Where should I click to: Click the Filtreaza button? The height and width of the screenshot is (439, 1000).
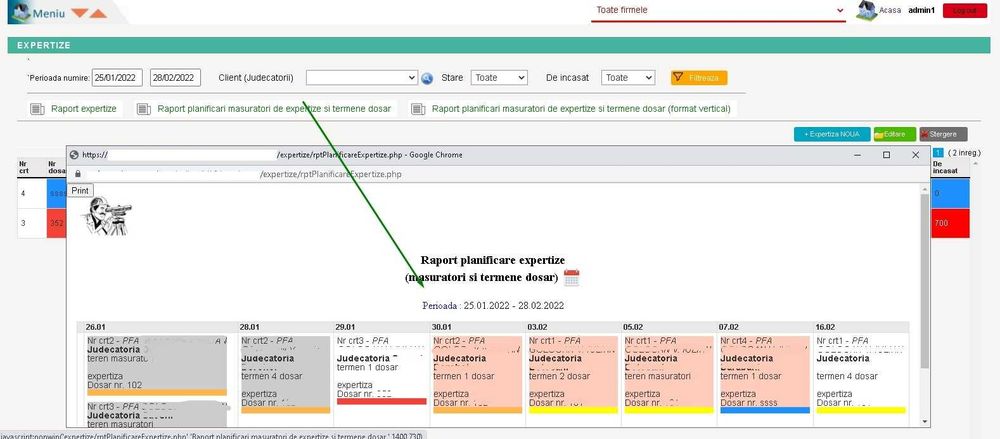(698, 78)
